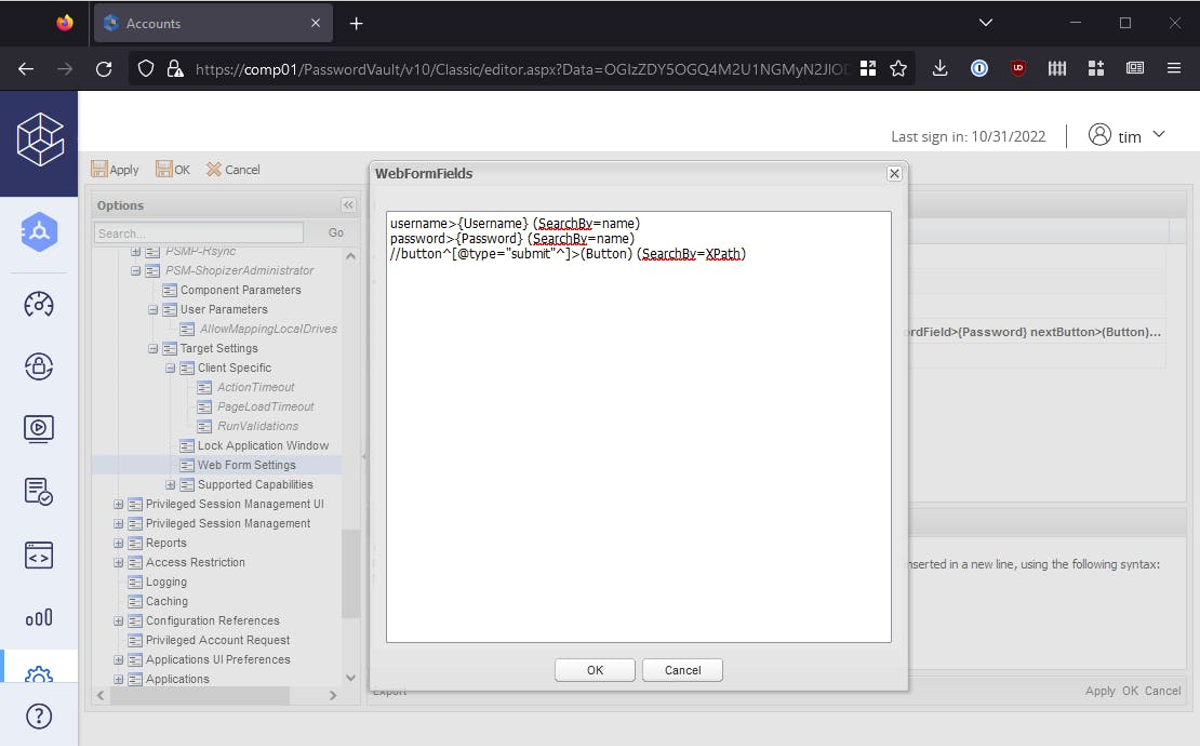Expand the Supported Capabilities node
The width and height of the screenshot is (1200, 746).
[170, 485]
